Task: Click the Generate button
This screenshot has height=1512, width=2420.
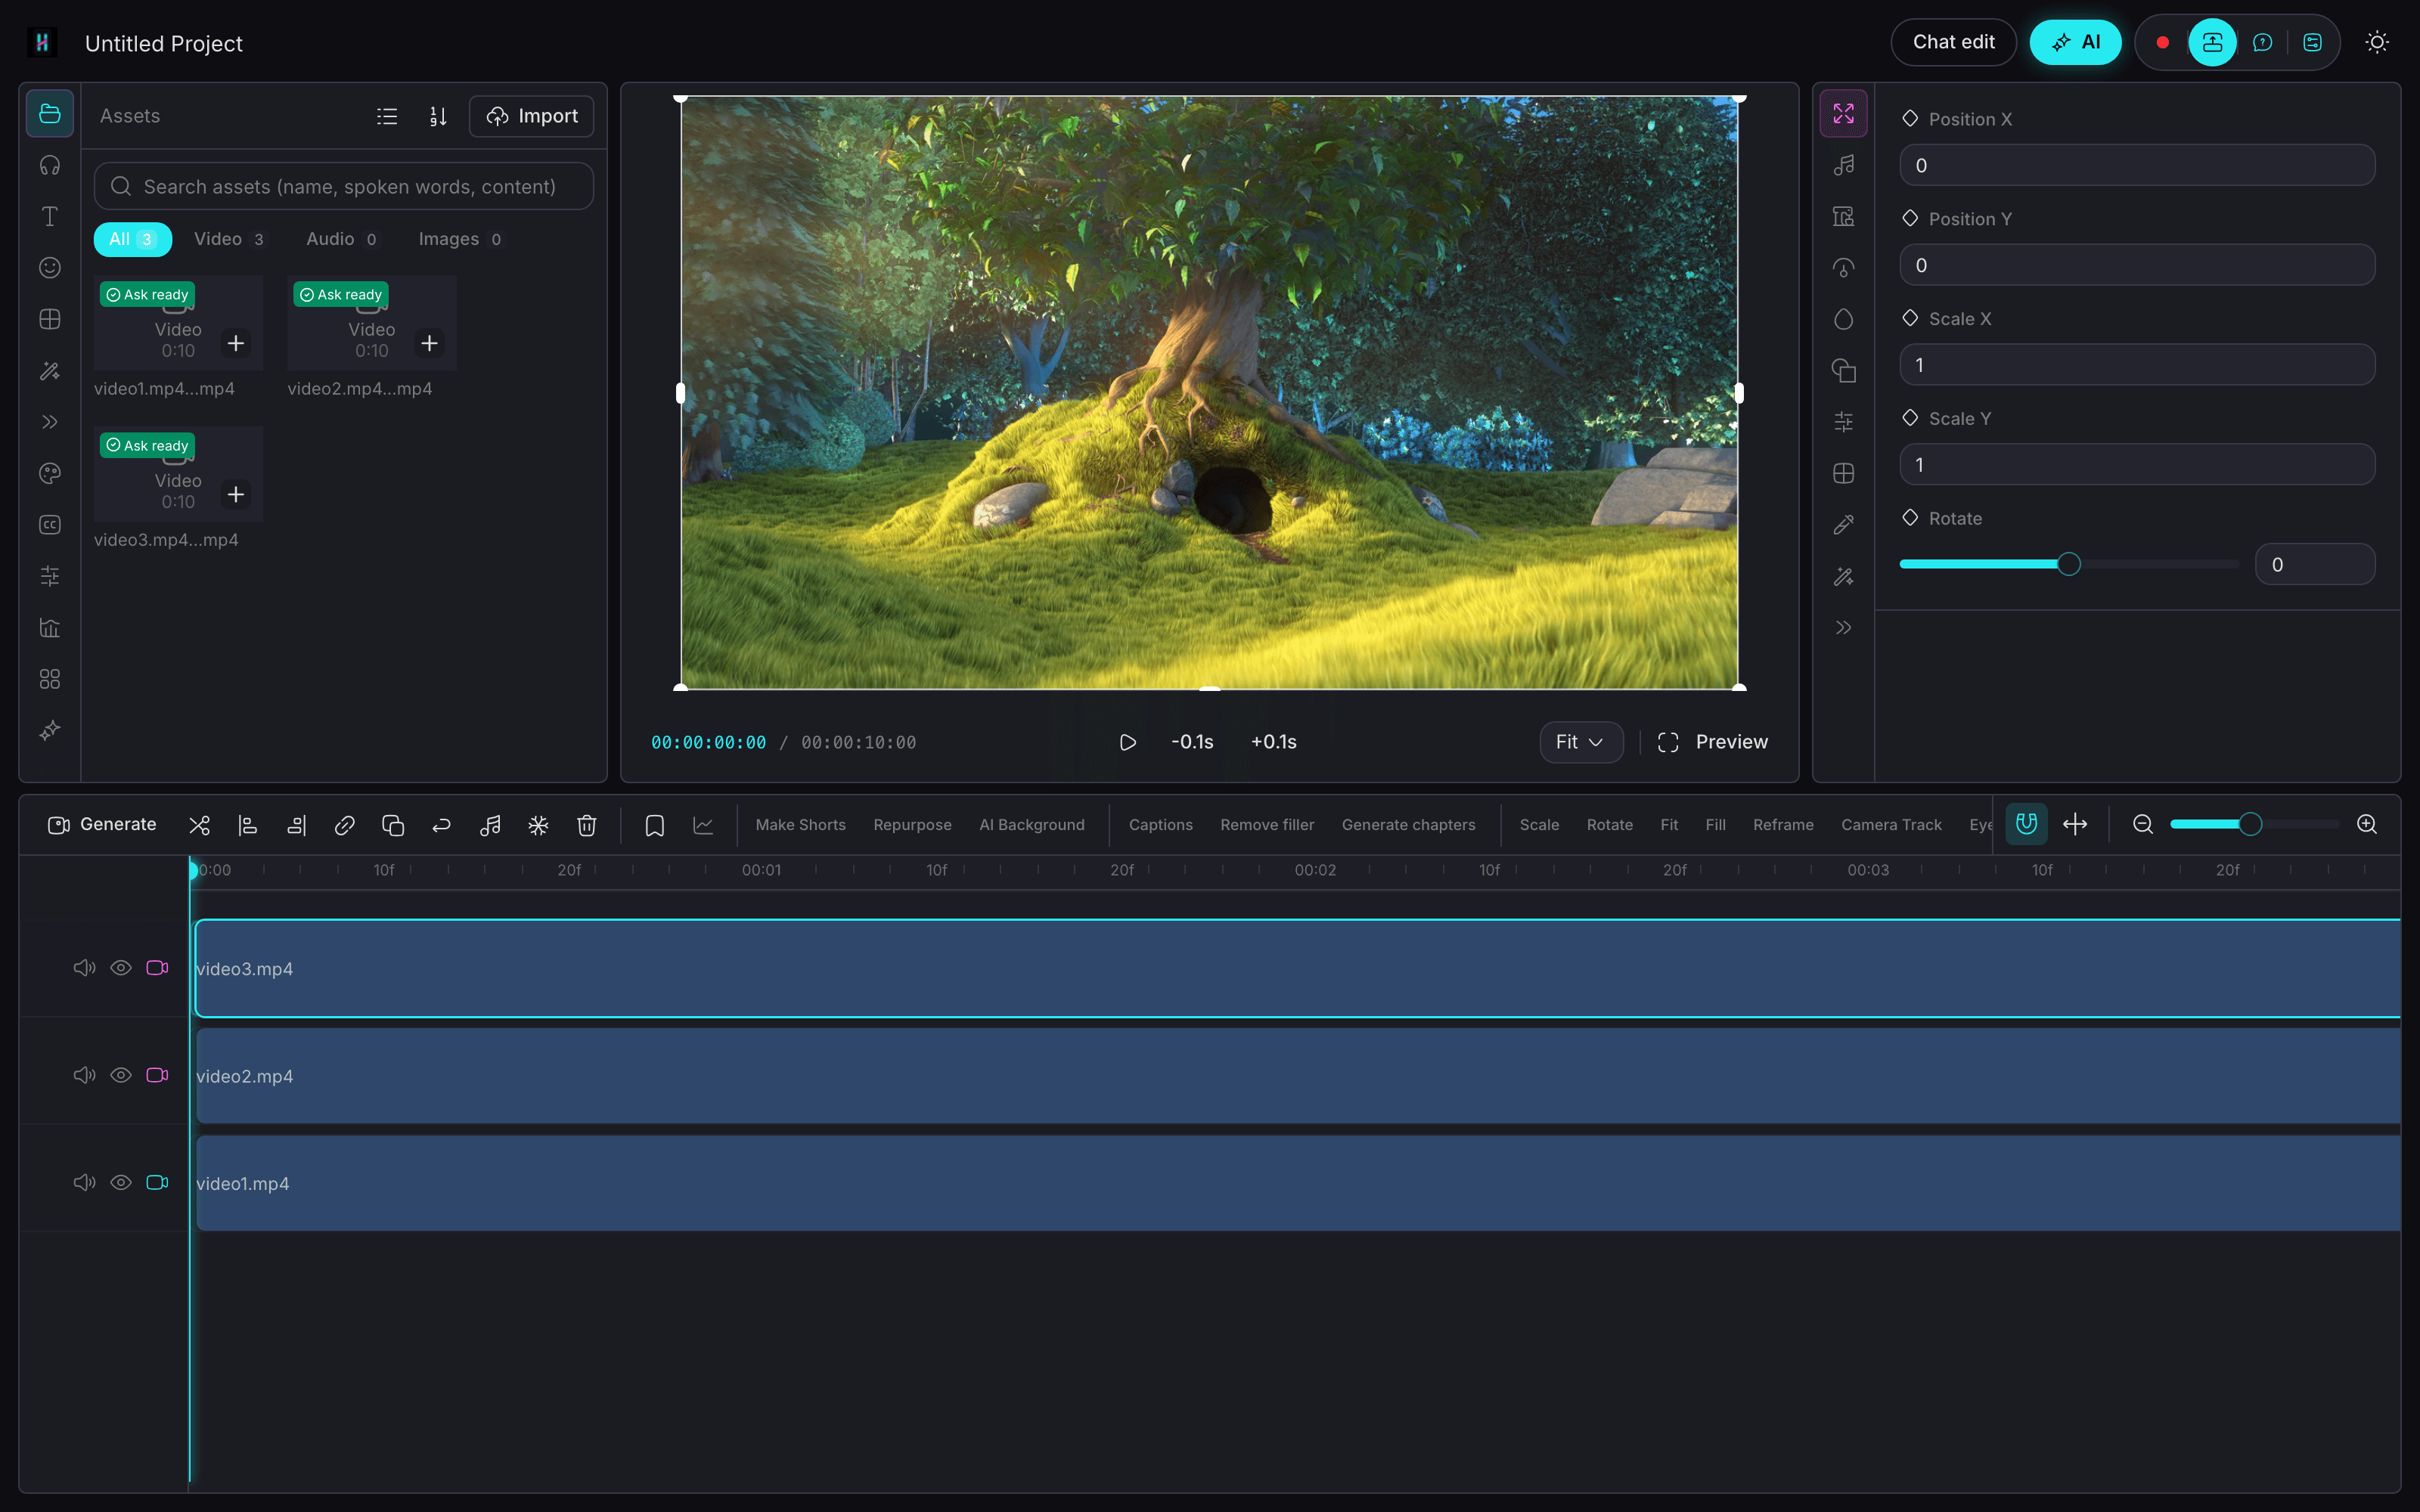Action: tap(102, 825)
